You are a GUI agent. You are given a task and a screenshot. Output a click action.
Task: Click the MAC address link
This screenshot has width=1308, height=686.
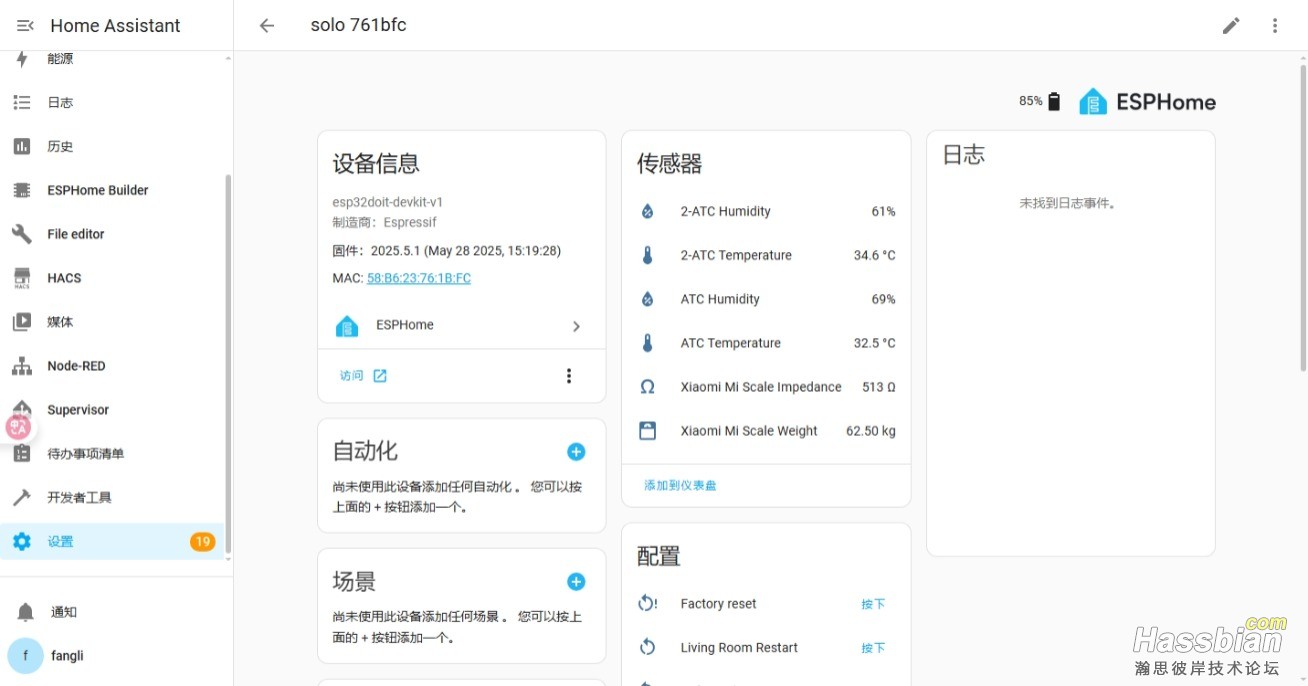click(418, 278)
